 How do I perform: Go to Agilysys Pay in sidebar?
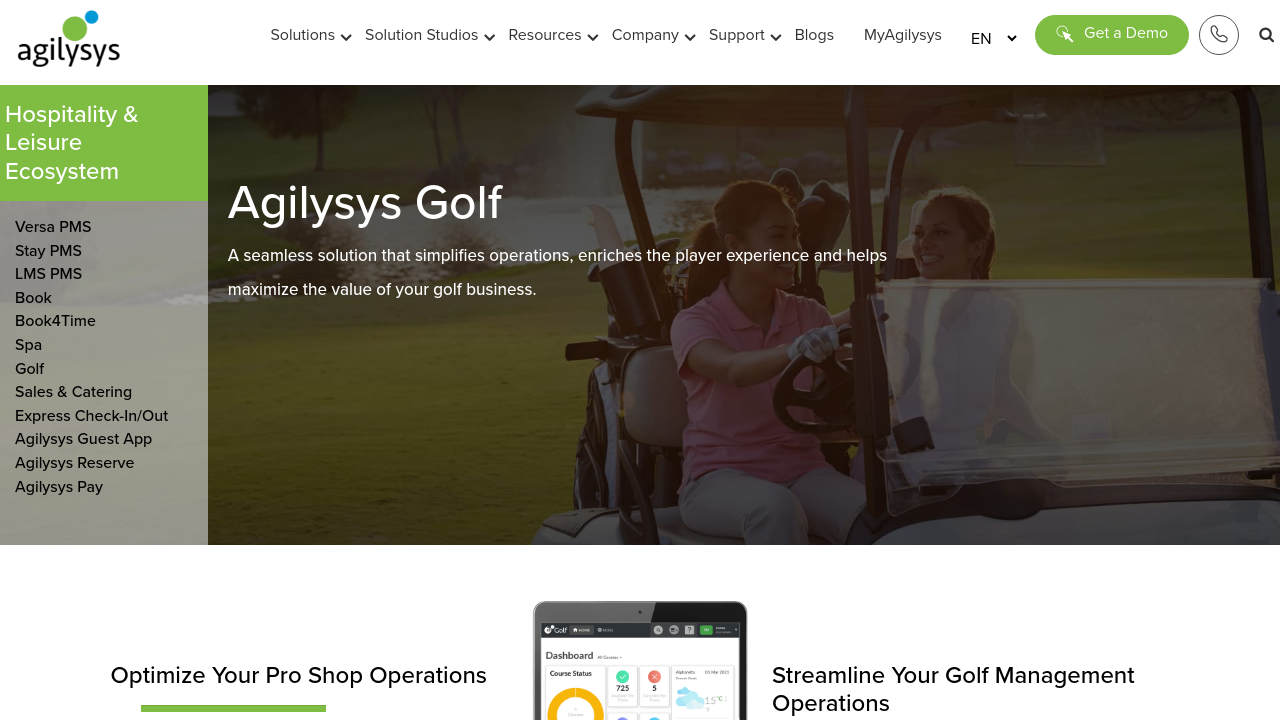(59, 487)
